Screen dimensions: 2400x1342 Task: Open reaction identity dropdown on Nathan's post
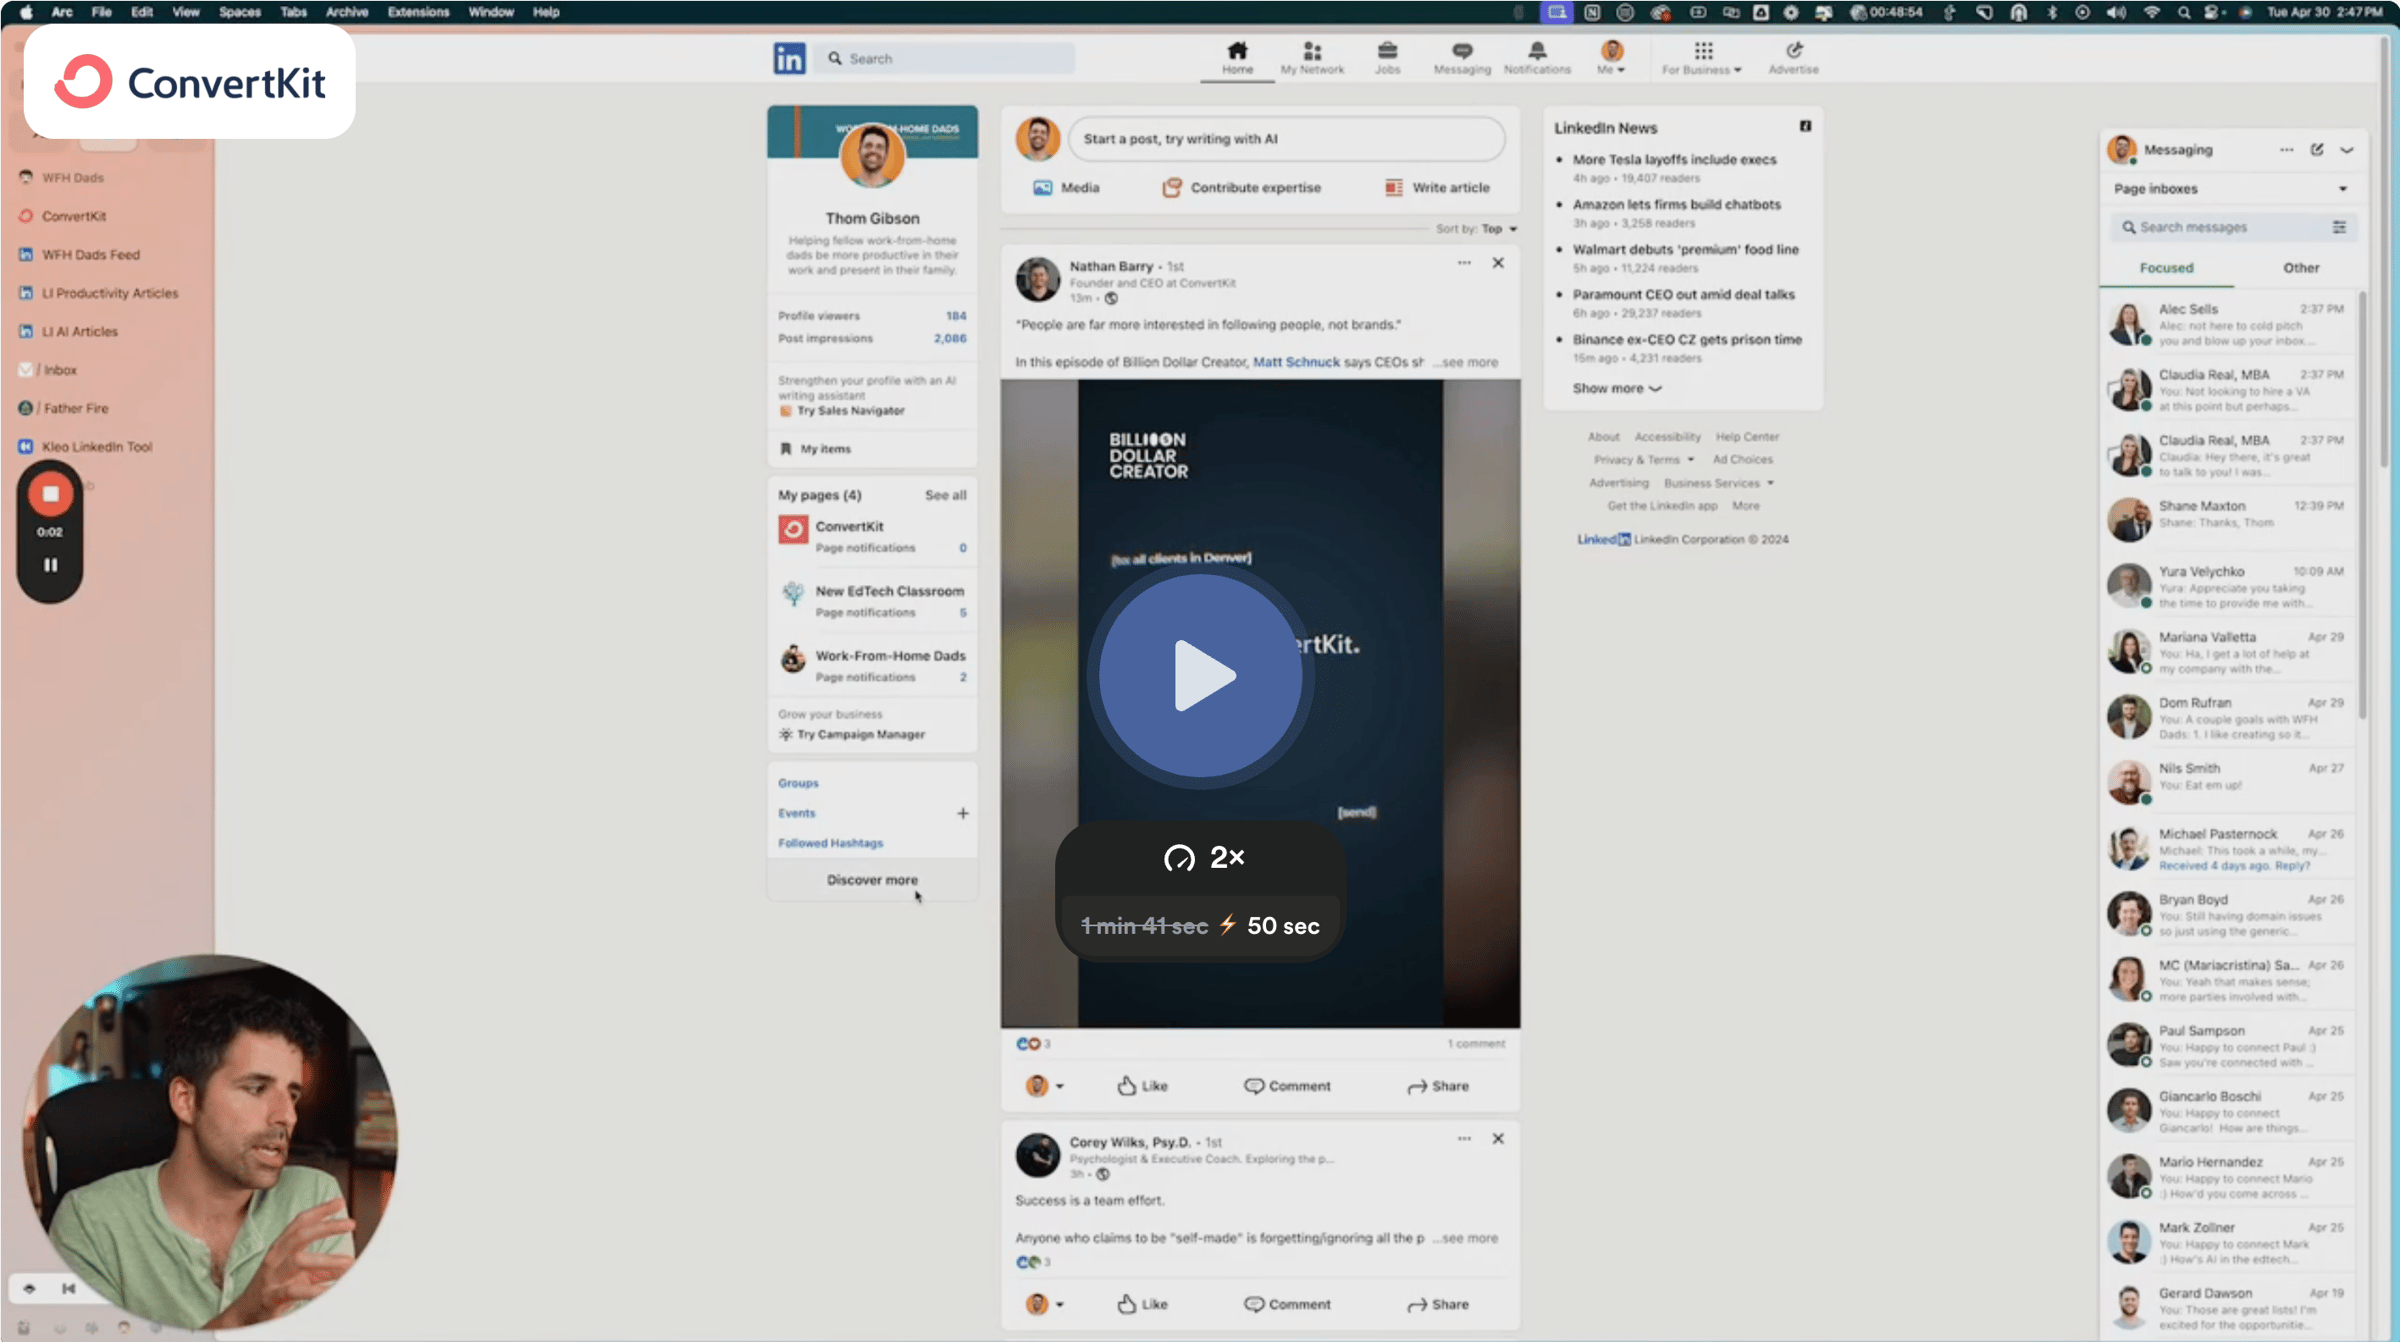click(1044, 1085)
